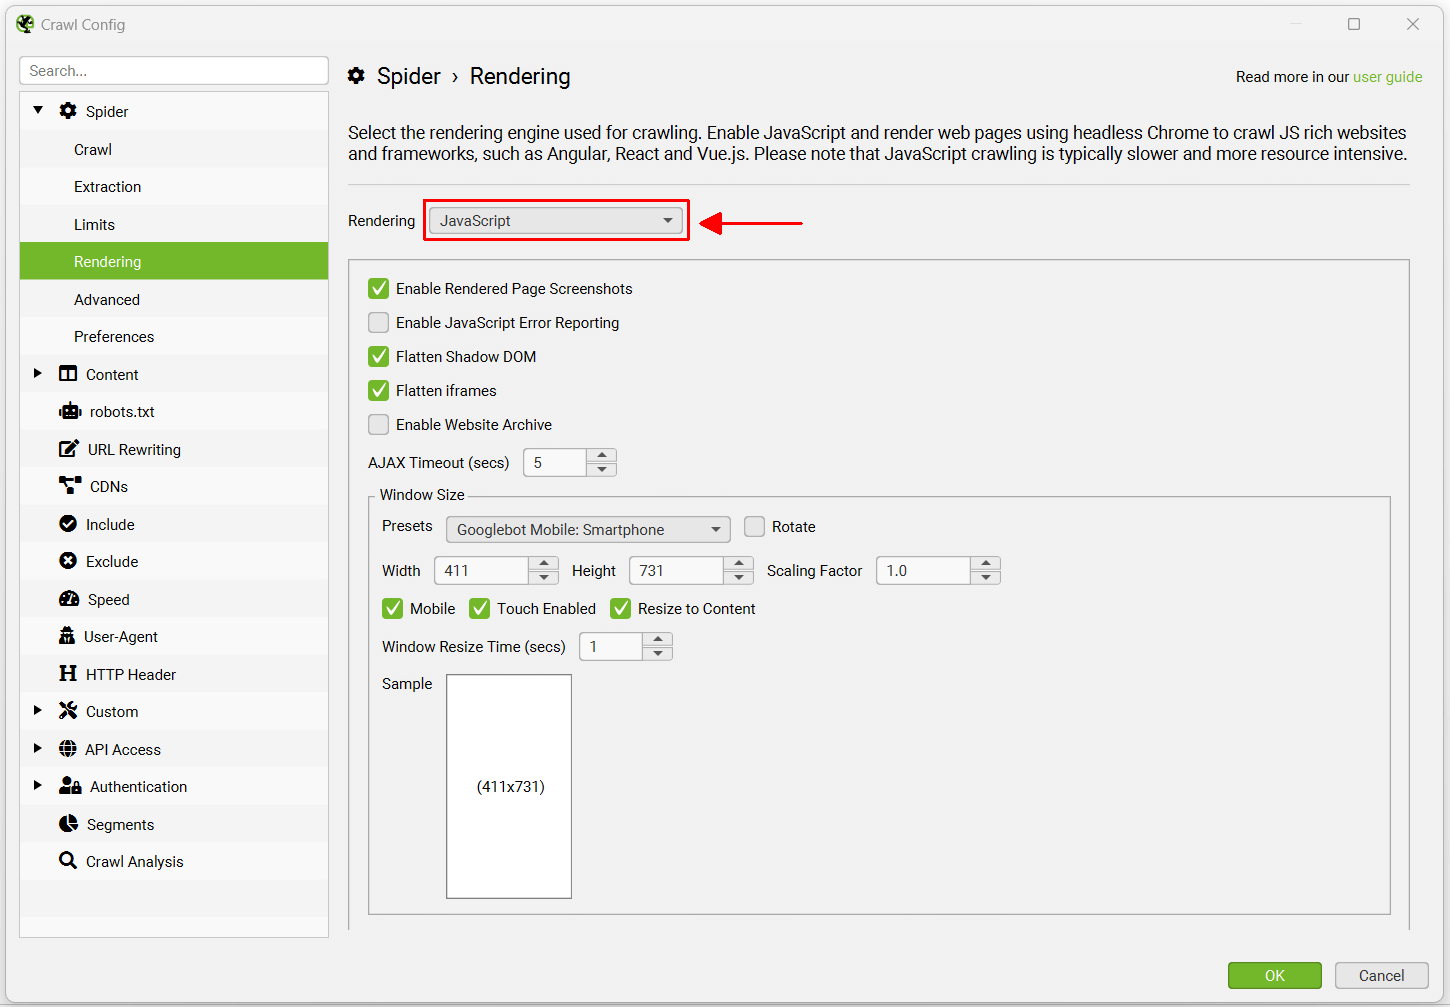Select the Rendering item in sidebar

pyautogui.click(x=174, y=261)
